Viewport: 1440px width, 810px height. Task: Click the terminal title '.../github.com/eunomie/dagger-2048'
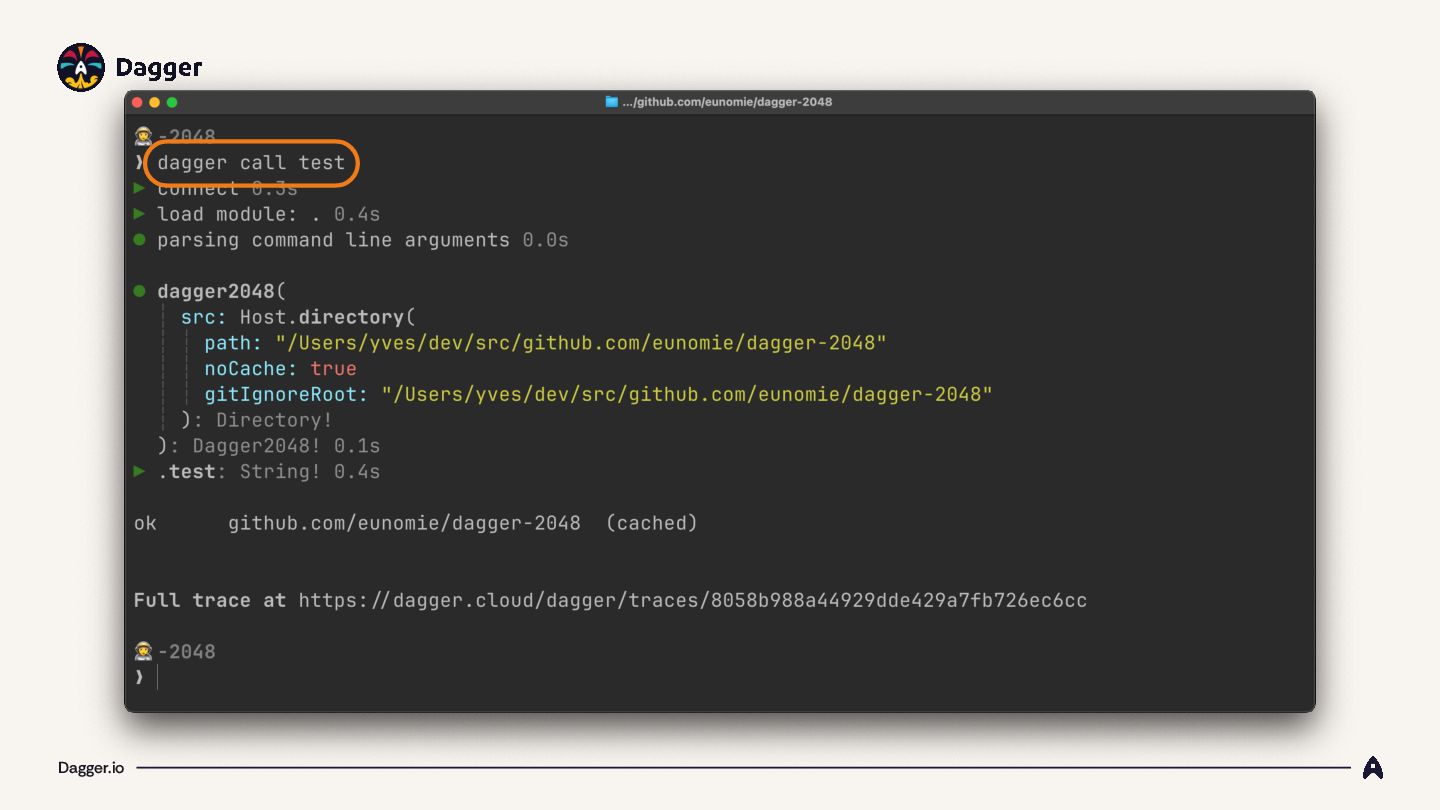pyautogui.click(x=727, y=102)
